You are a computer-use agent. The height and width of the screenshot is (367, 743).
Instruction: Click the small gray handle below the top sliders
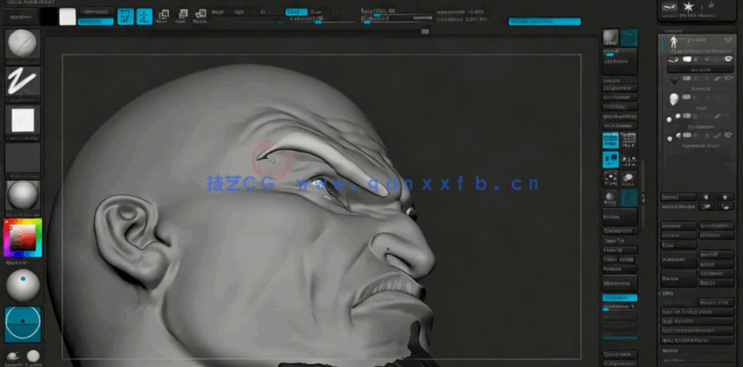tap(425, 31)
